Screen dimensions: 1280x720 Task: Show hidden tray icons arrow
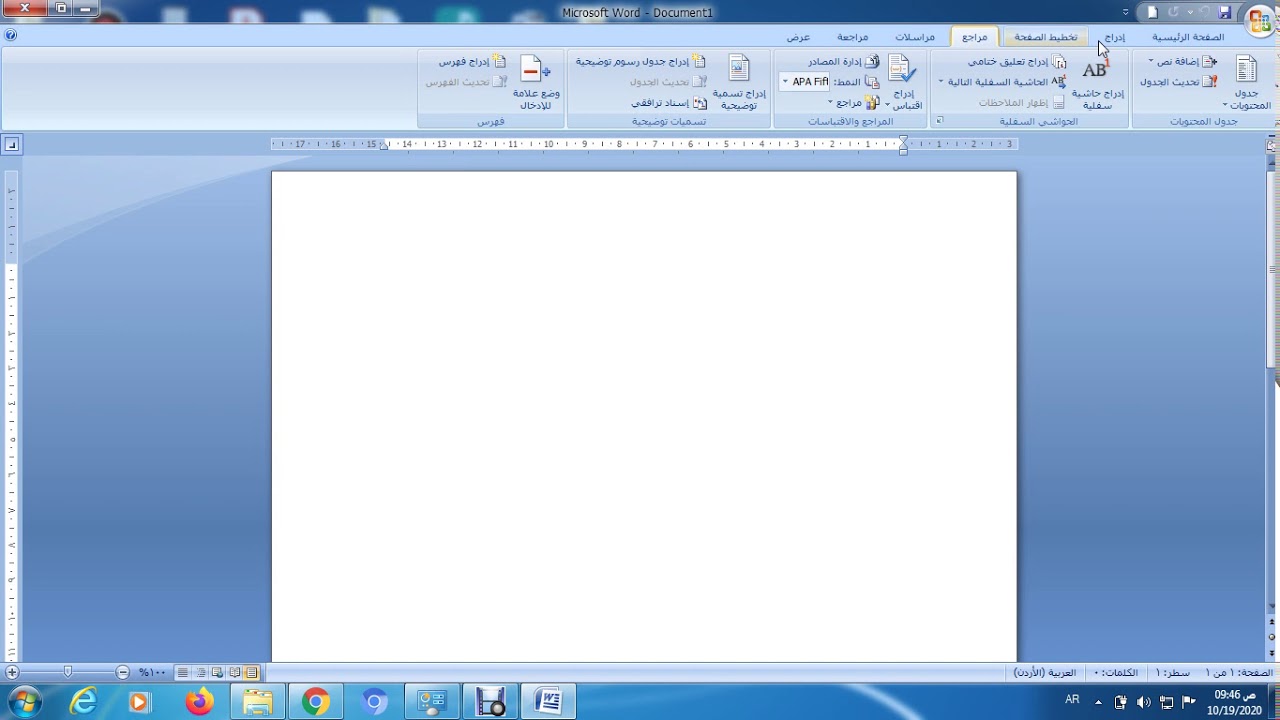point(1098,702)
